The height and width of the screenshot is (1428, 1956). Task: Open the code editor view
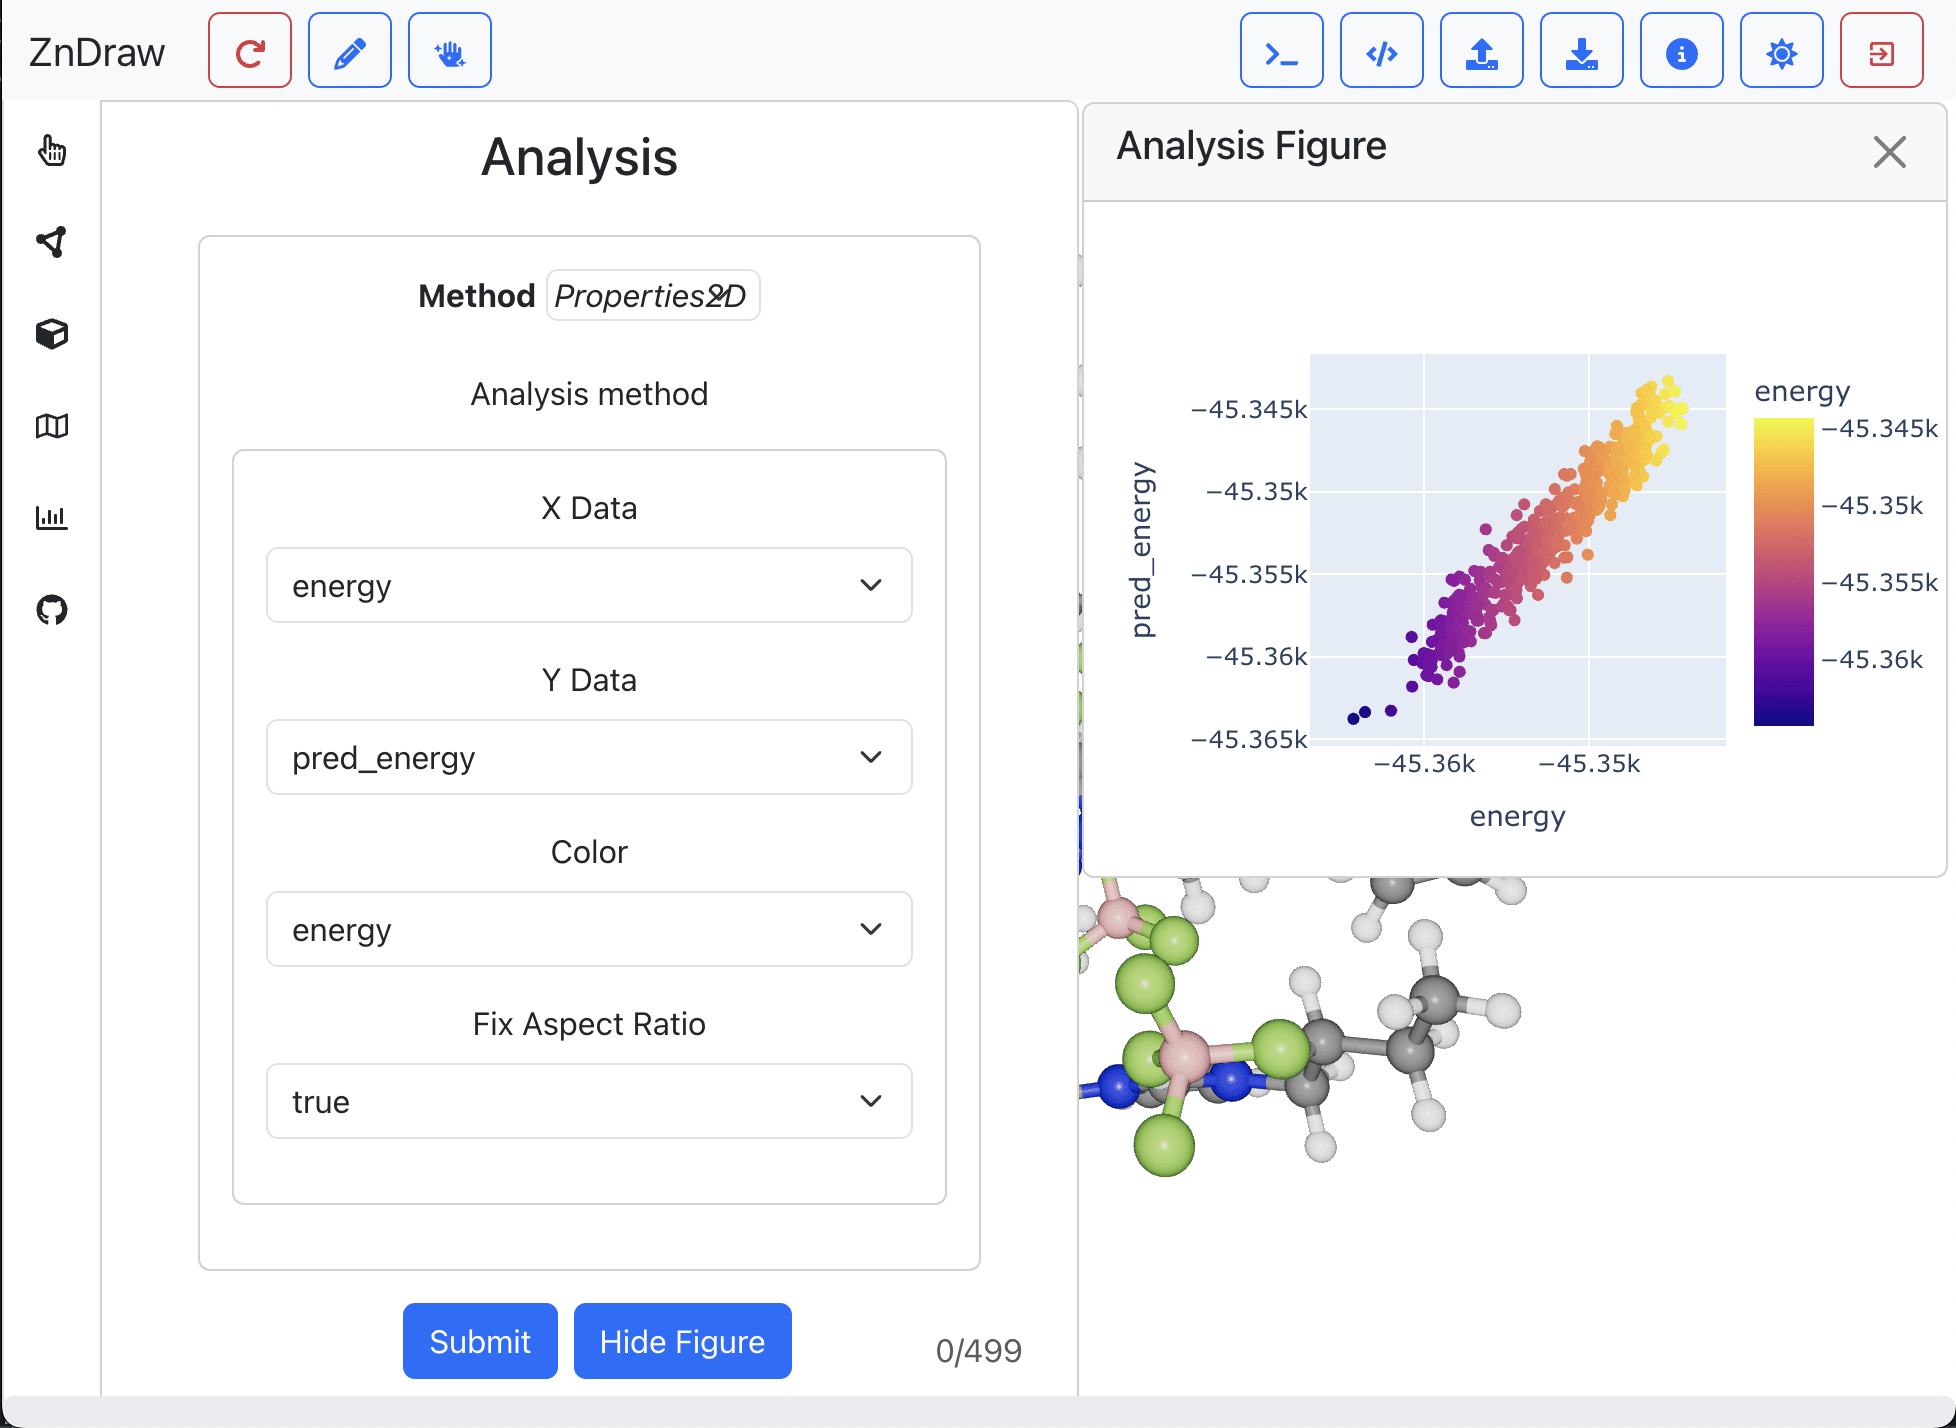[x=1381, y=50]
